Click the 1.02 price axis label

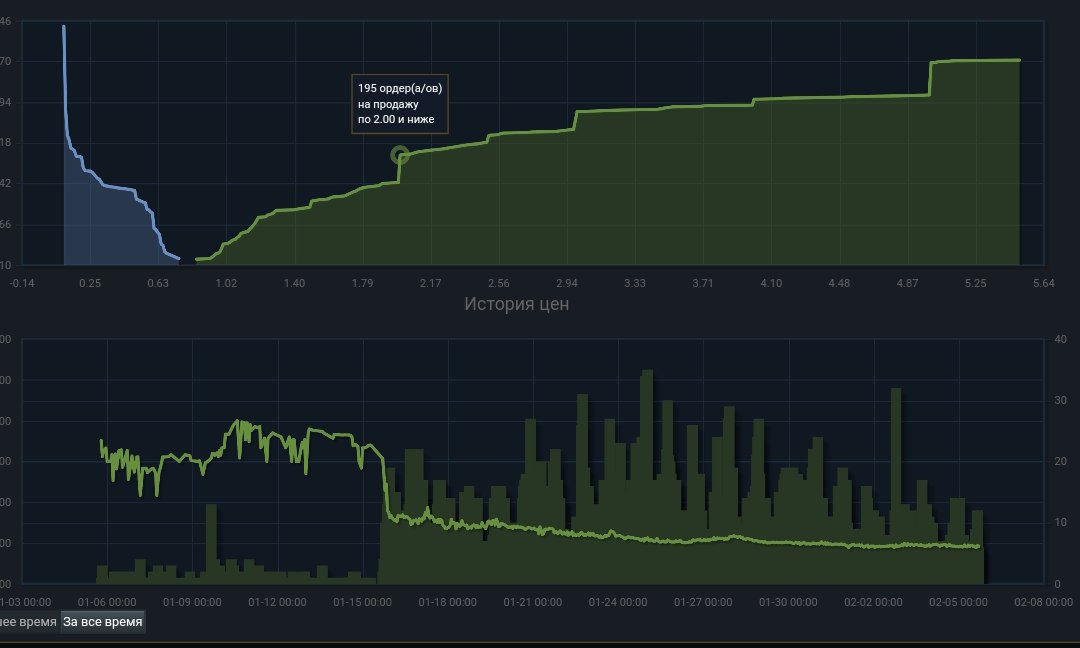[226, 283]
